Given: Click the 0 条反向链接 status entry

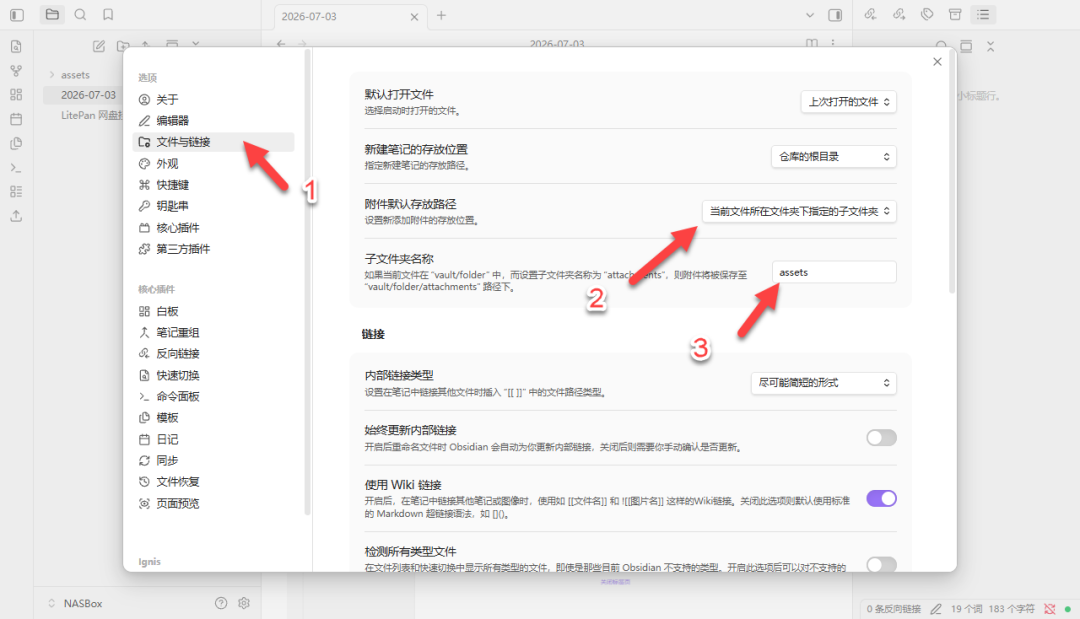Looking at the screenshot, I should pos(893,609).
